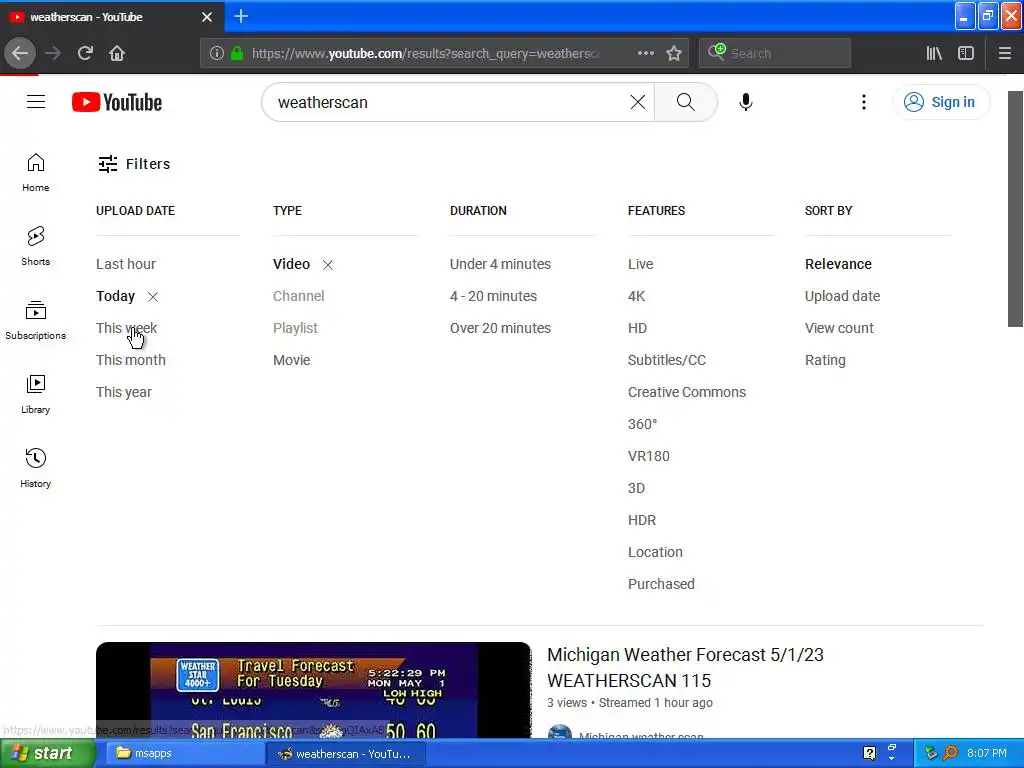Image resolution: width=1024 pixels, height=768 pixels.
Task: Close the weatherscan YouTube tab
Action: pos(206,17)
